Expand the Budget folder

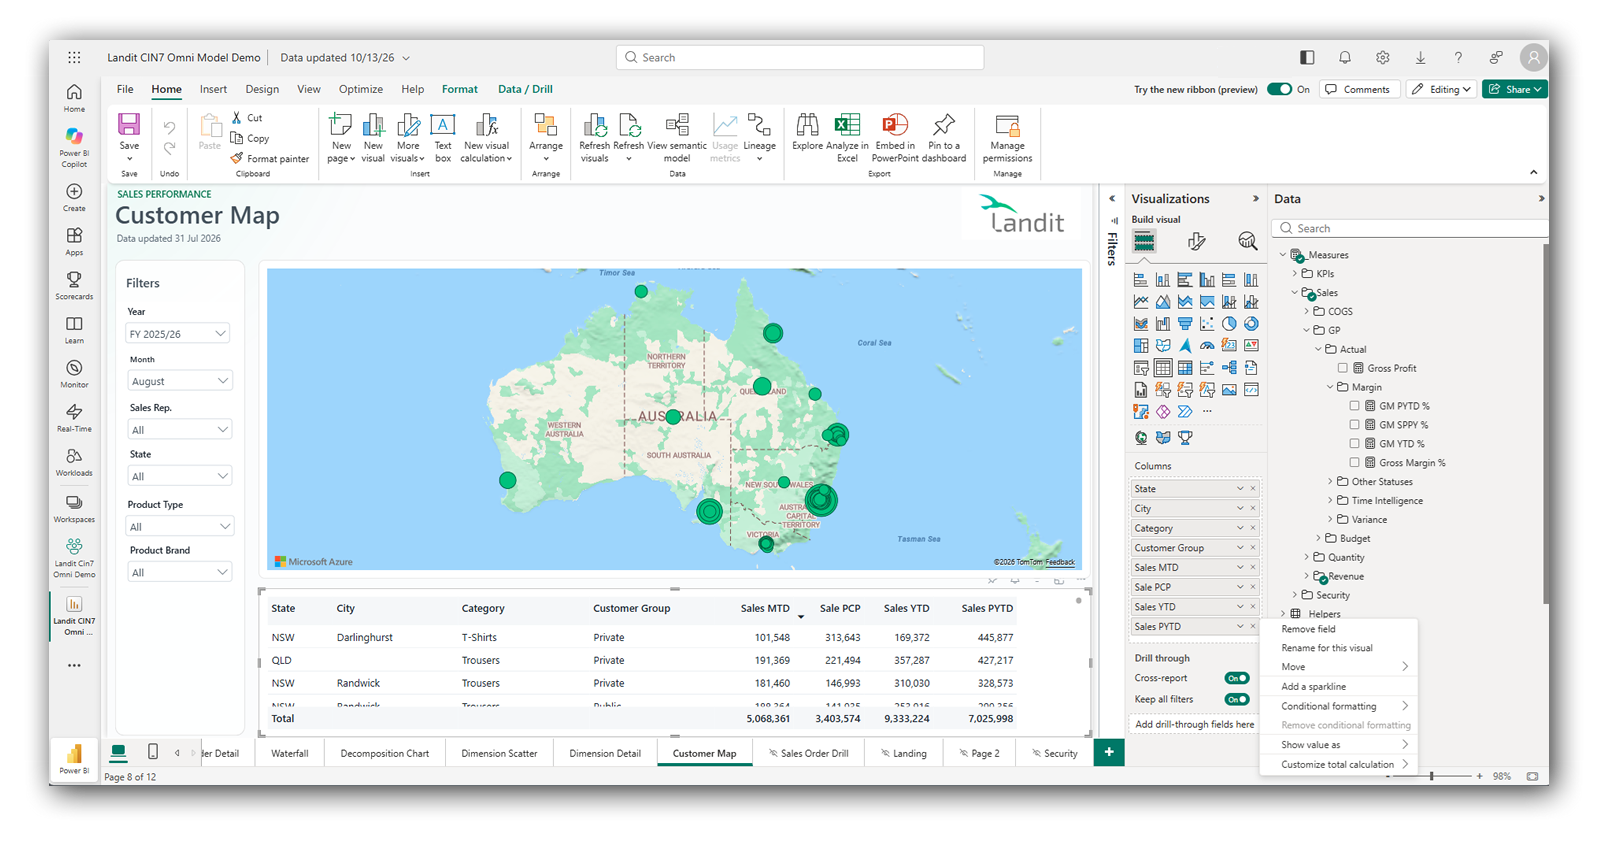[x=1318, y=538]
